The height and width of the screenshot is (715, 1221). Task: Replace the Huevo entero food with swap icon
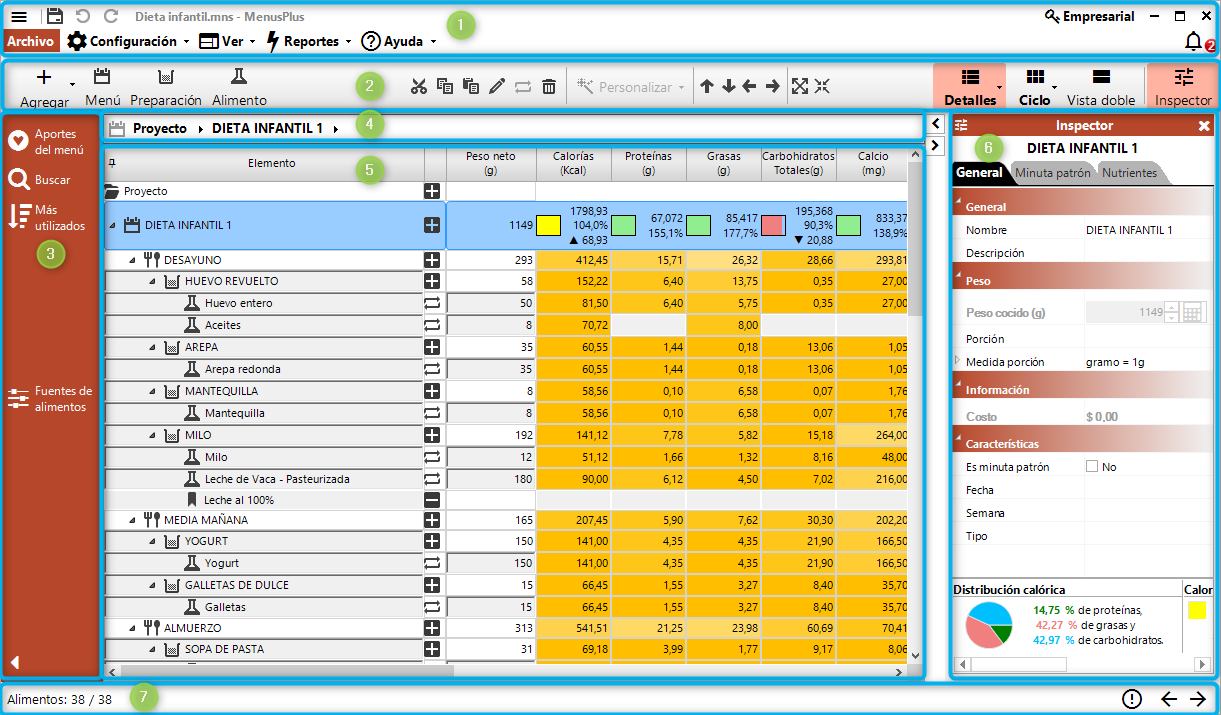tap(432, 303)
